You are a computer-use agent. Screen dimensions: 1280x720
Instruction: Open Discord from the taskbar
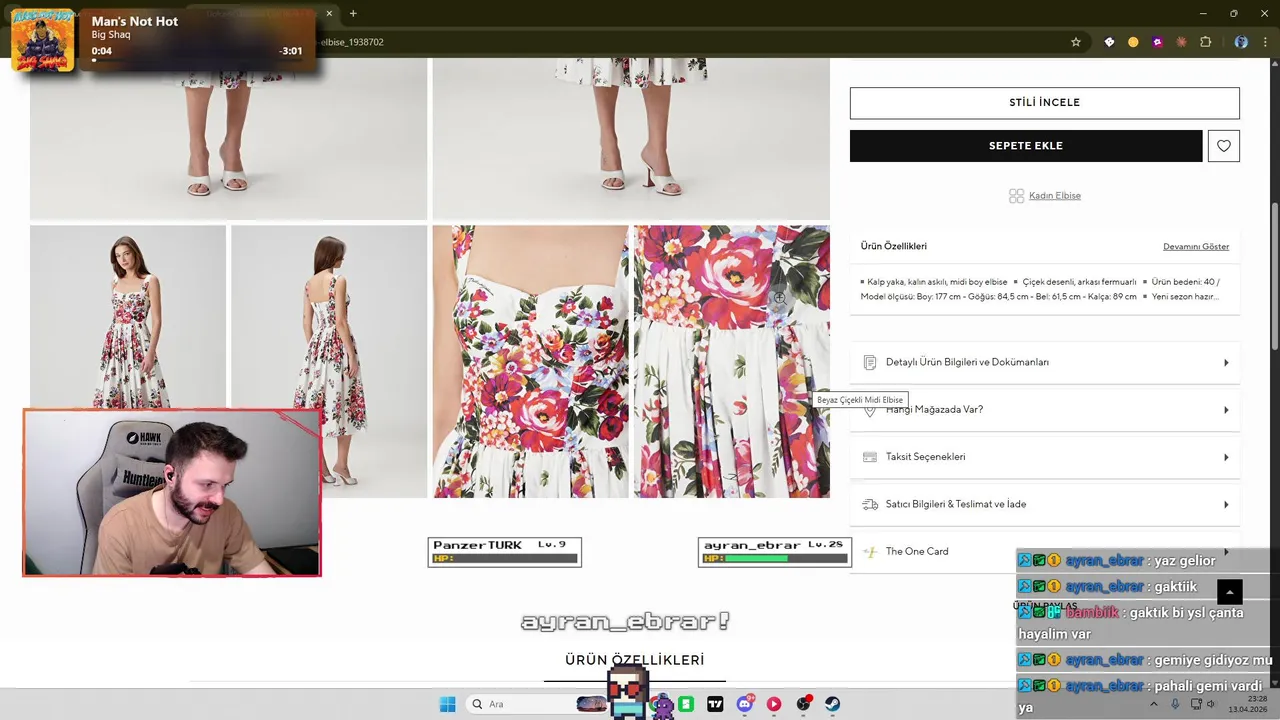(x=744, y=704)
